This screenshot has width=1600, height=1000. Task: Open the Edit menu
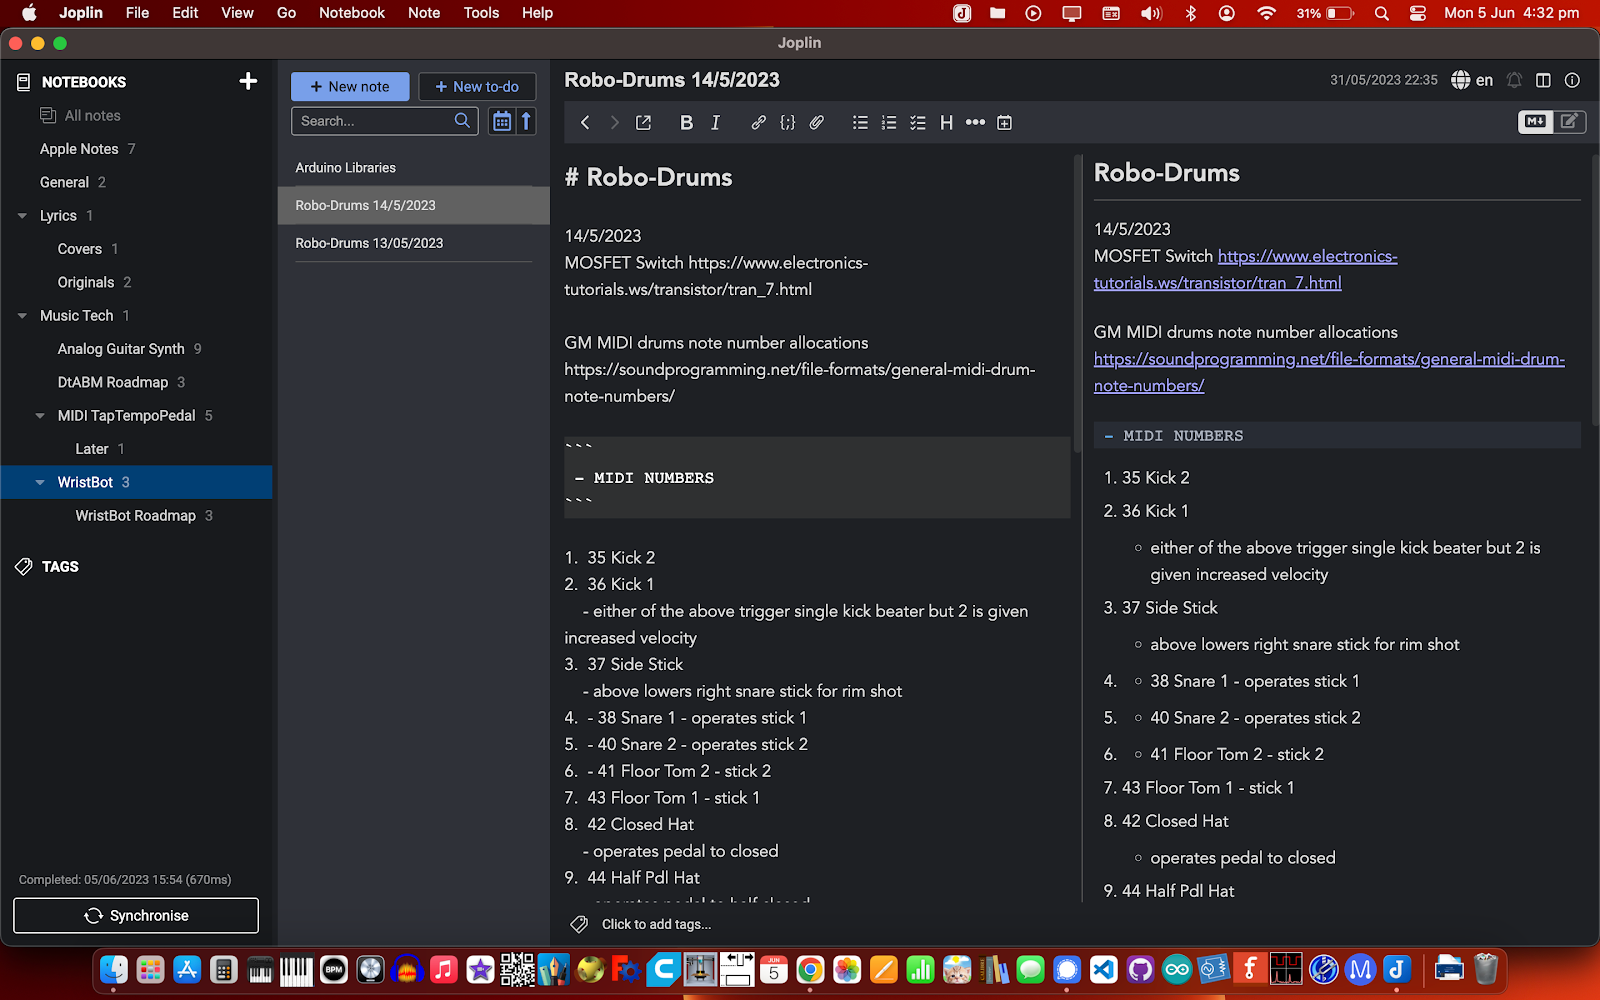click(185, 13)
